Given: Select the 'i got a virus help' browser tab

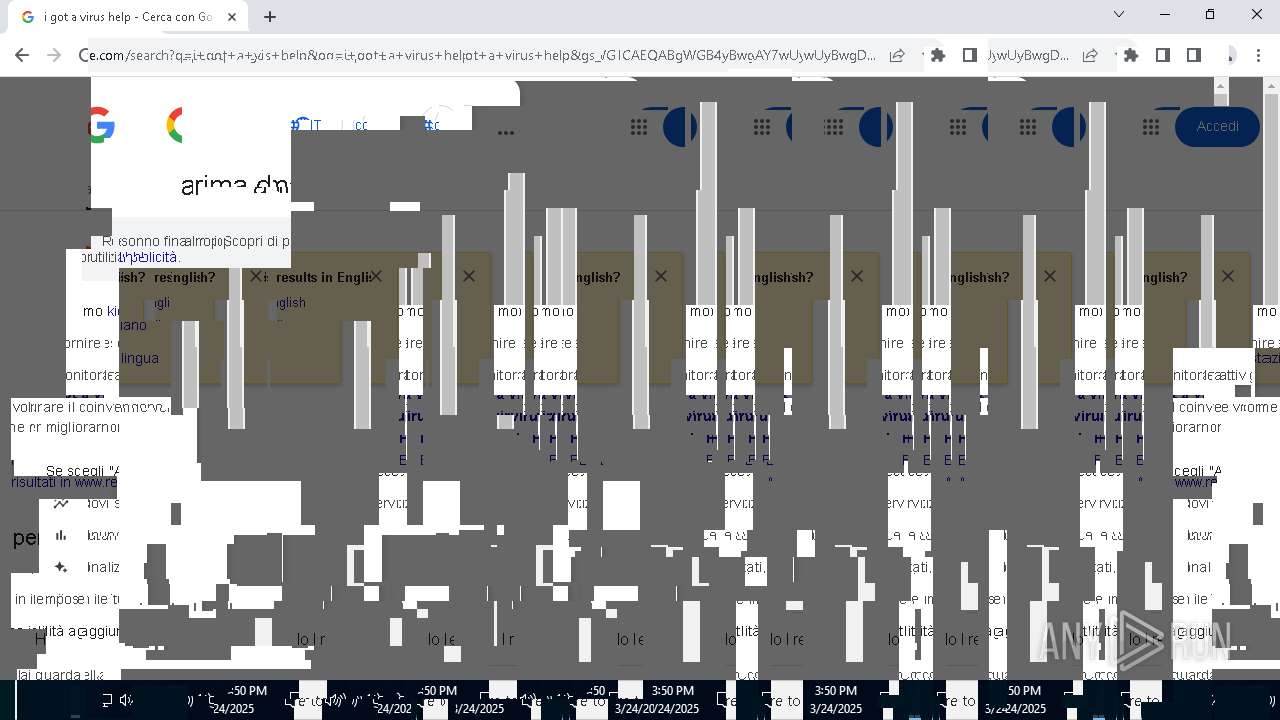Looking at the screenshot, I should pos(130,17).
